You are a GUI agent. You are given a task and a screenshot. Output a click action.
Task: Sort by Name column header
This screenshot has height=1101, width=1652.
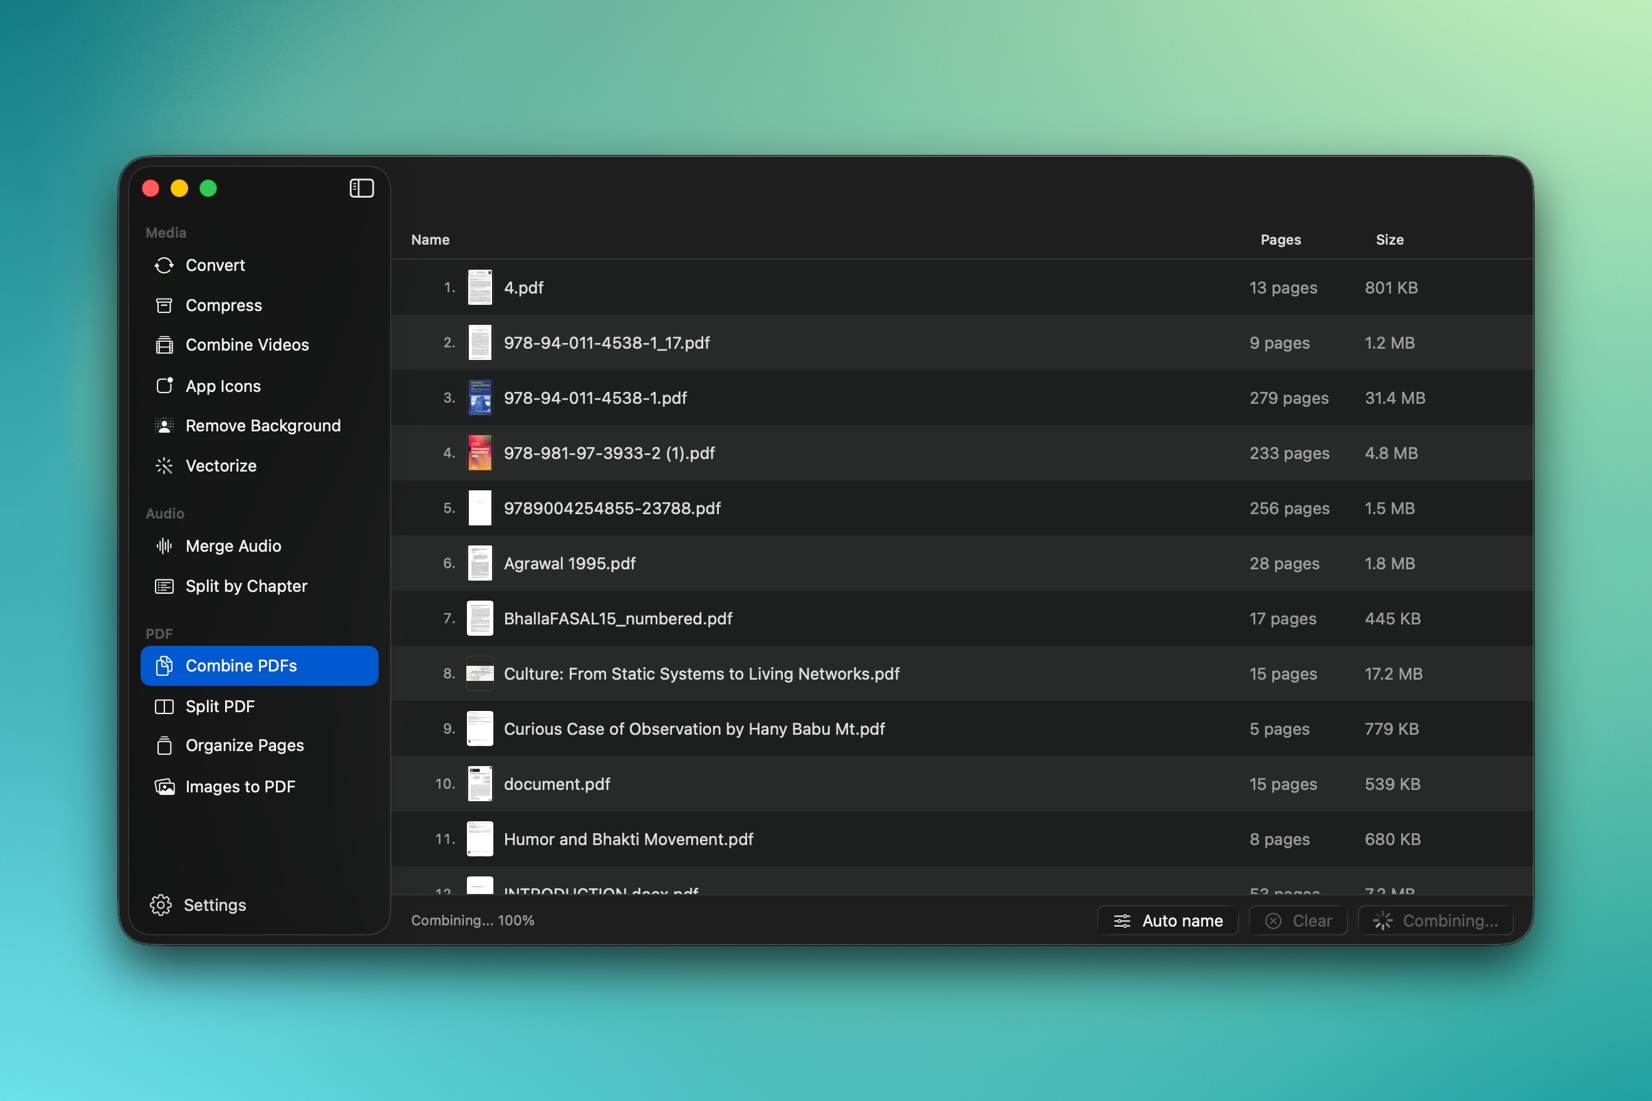[430, 240]
